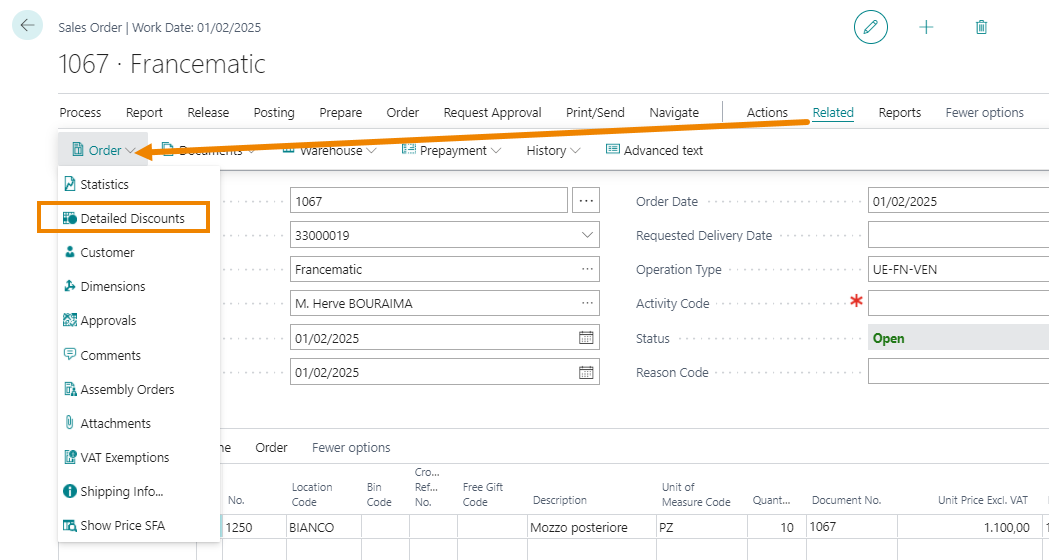Click the back arrow icon
1049x560 pixels.
(27, 26)
